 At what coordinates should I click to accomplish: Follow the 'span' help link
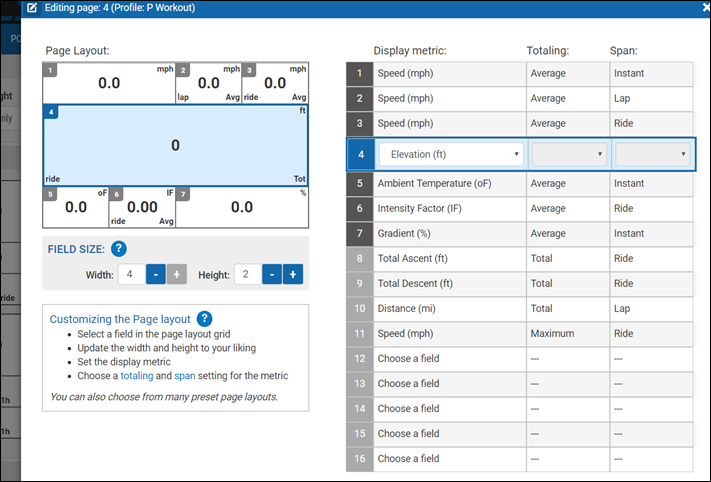[185, 376]
